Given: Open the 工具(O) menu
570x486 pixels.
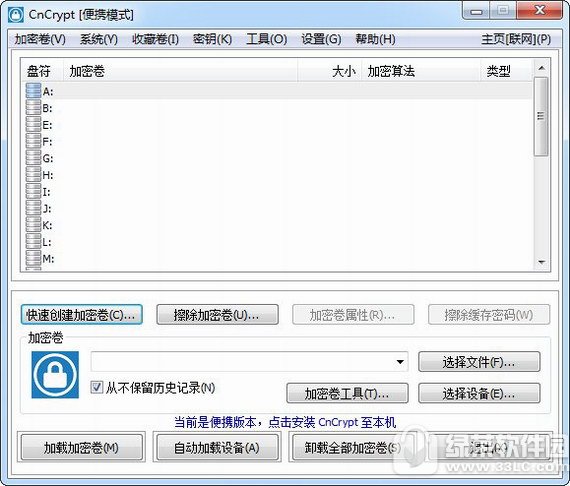Looking at the screenshot, I should coord(266,39).
